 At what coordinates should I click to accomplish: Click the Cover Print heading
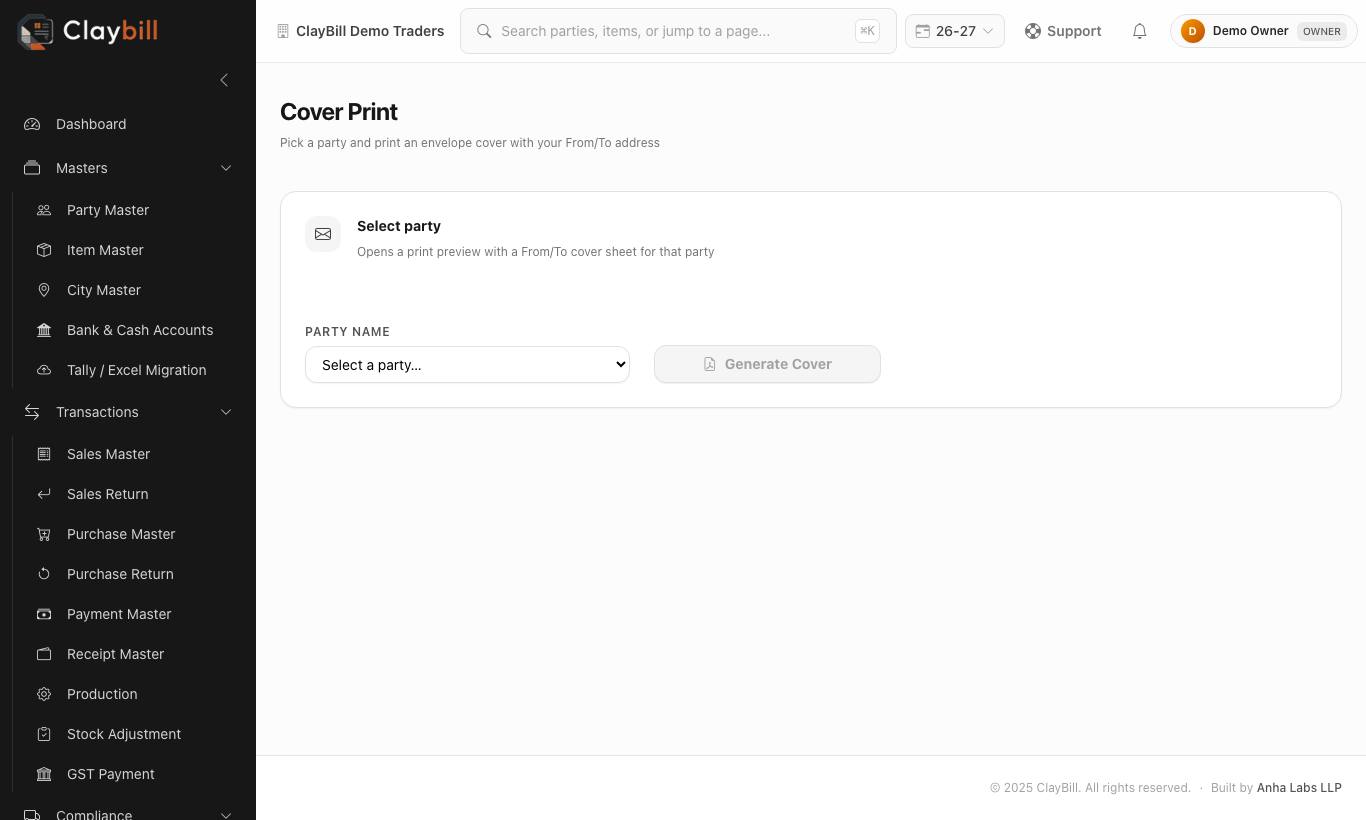click(339, 112)
